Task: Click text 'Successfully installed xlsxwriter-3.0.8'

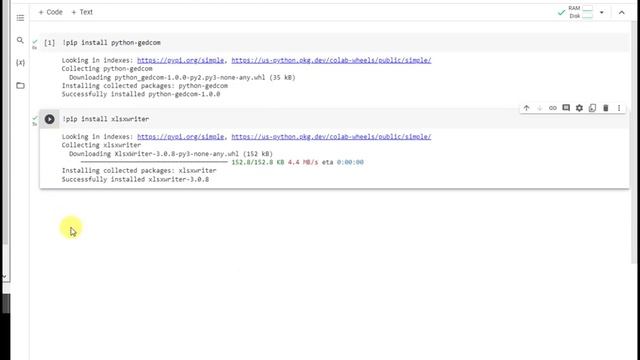Action: (135, 179)
